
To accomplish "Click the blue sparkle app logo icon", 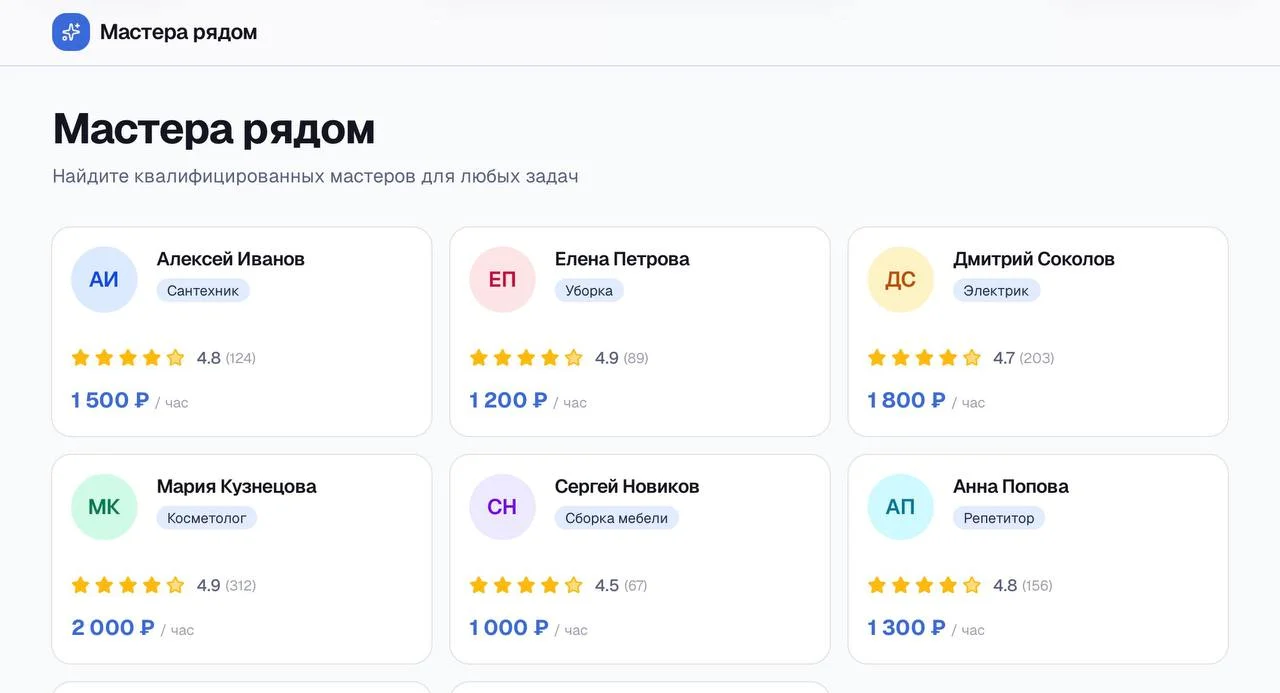I will coord(71,32).
